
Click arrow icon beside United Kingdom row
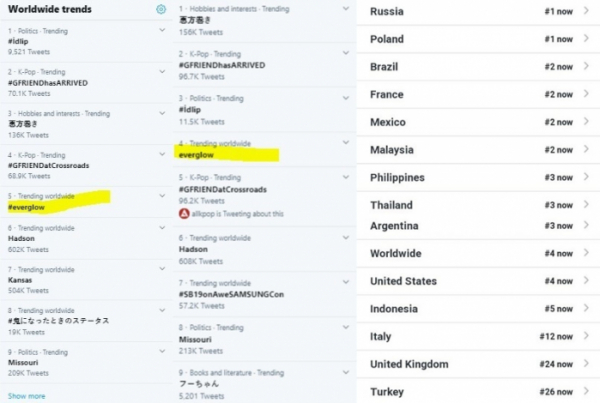(587, 364)
